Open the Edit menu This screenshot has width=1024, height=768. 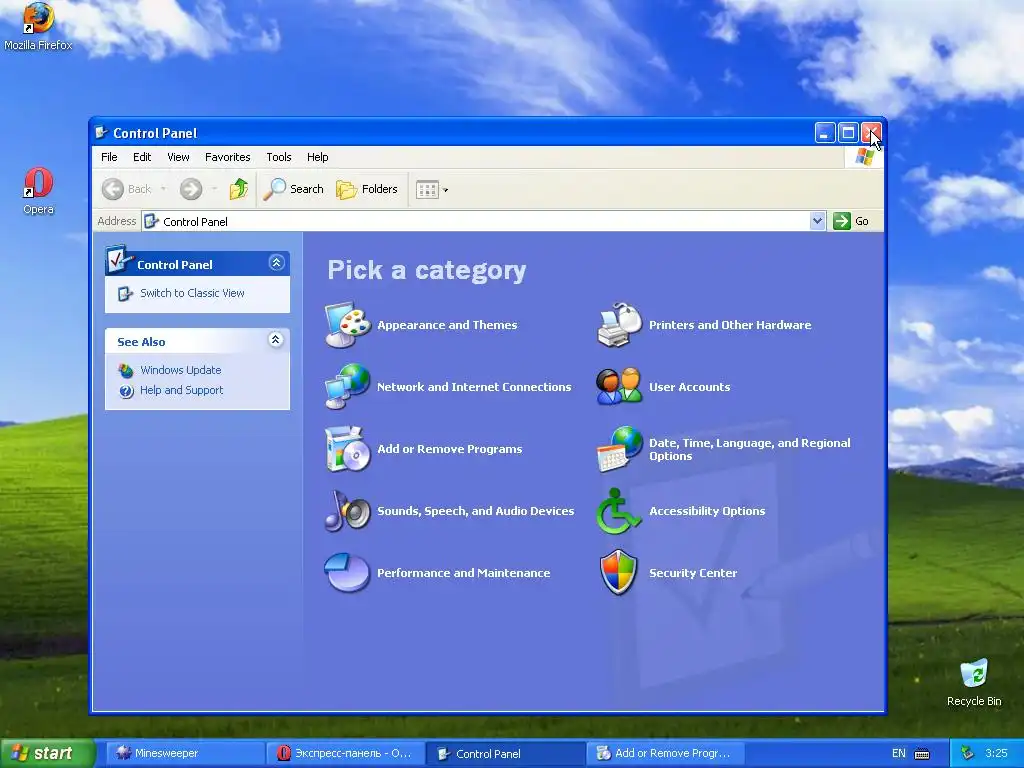142,157
